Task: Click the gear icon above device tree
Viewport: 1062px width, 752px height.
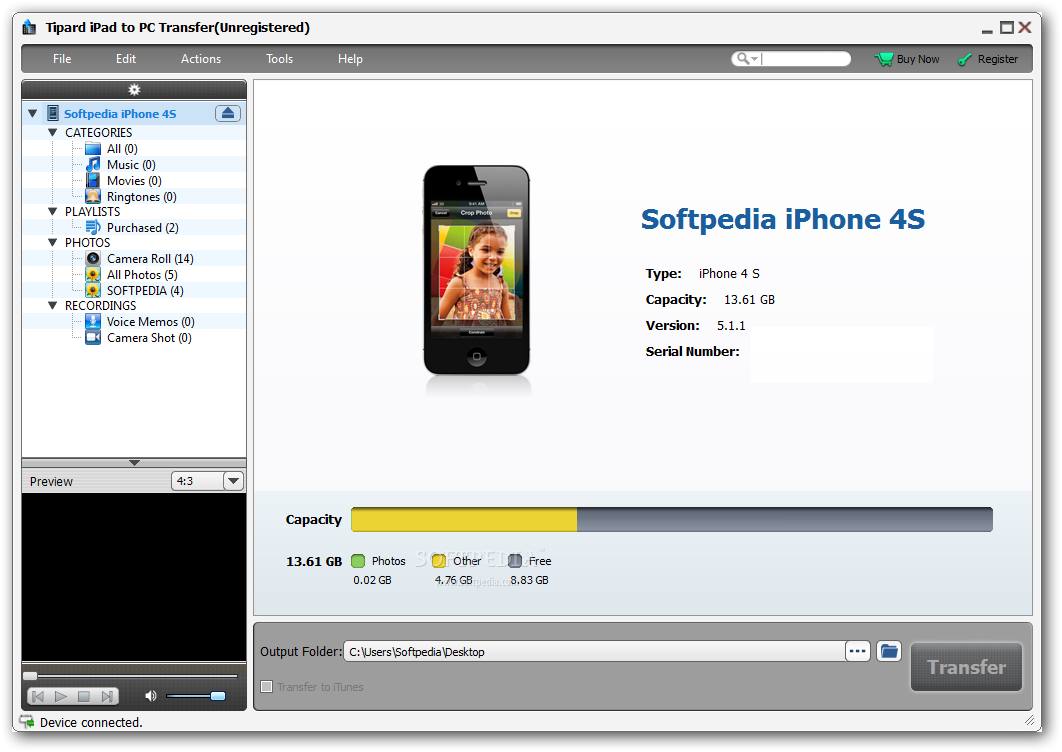Action: 134,89
